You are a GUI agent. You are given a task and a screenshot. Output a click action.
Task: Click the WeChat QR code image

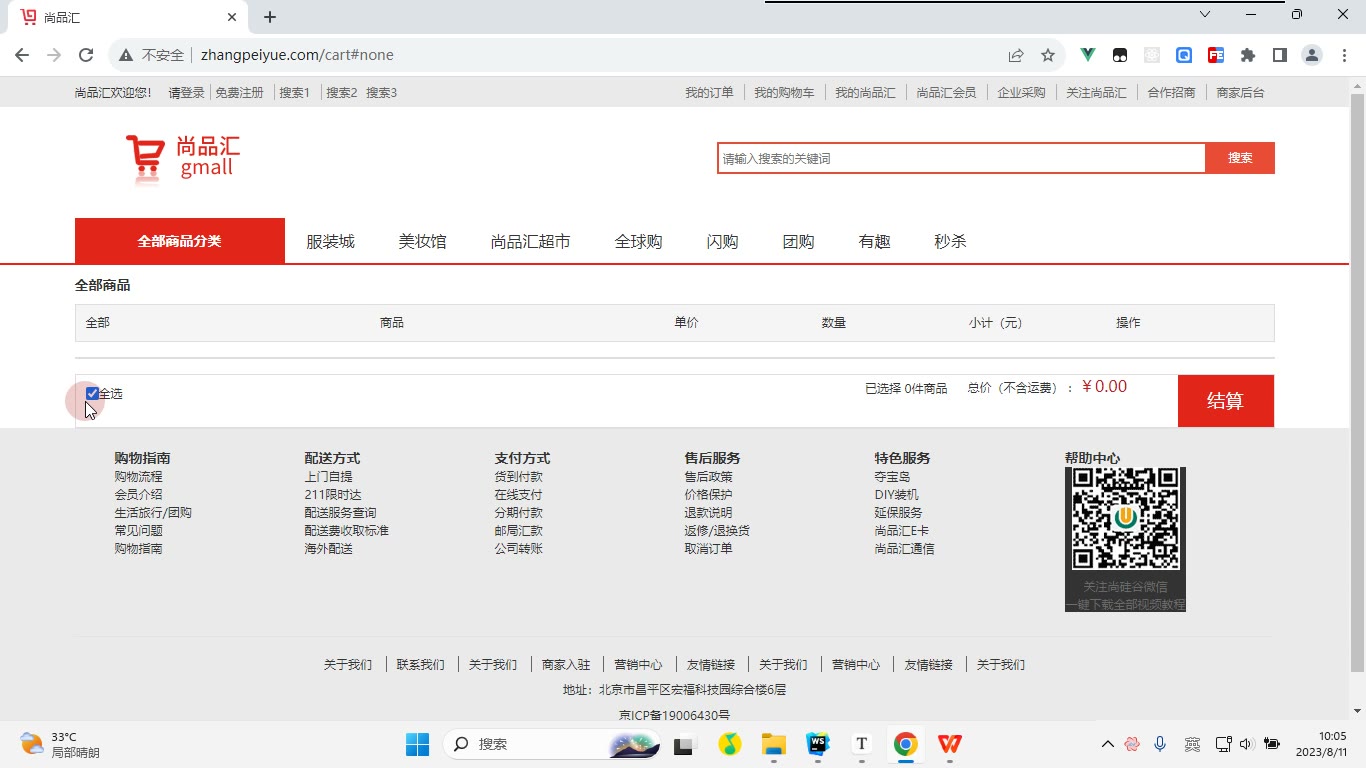1125,519
